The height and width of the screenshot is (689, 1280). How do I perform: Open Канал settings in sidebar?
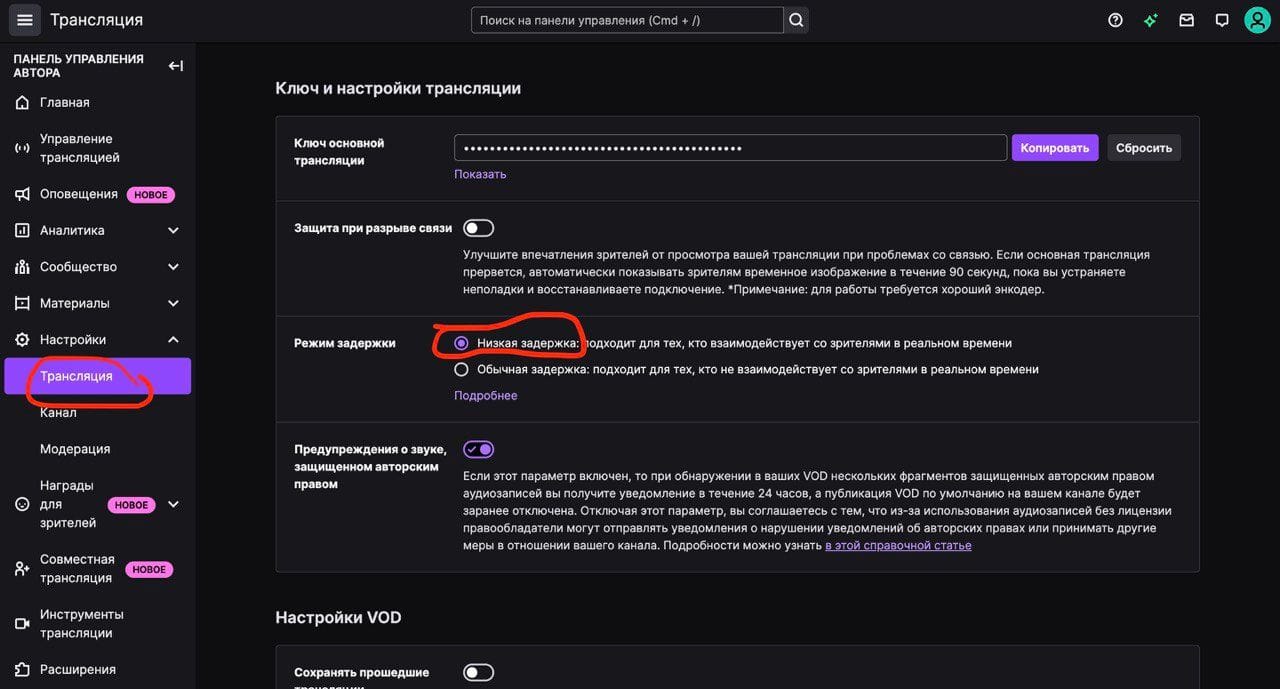[x=58, y=412]
